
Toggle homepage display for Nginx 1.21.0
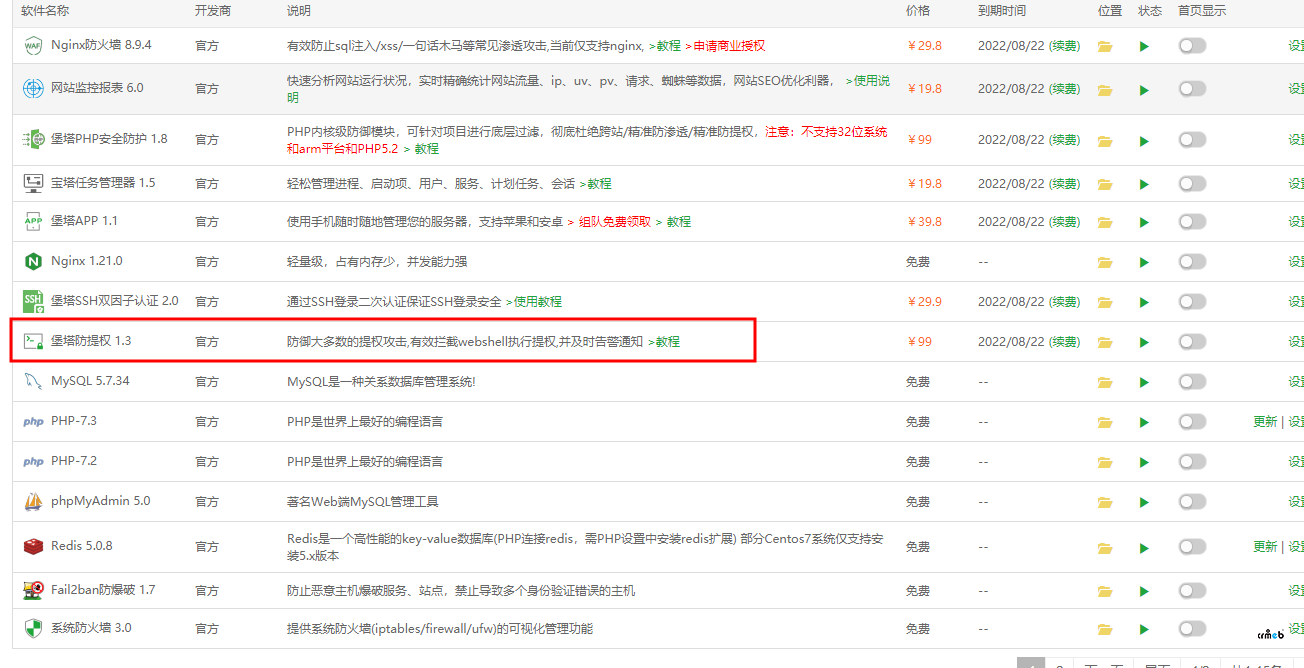[1192, 261]
